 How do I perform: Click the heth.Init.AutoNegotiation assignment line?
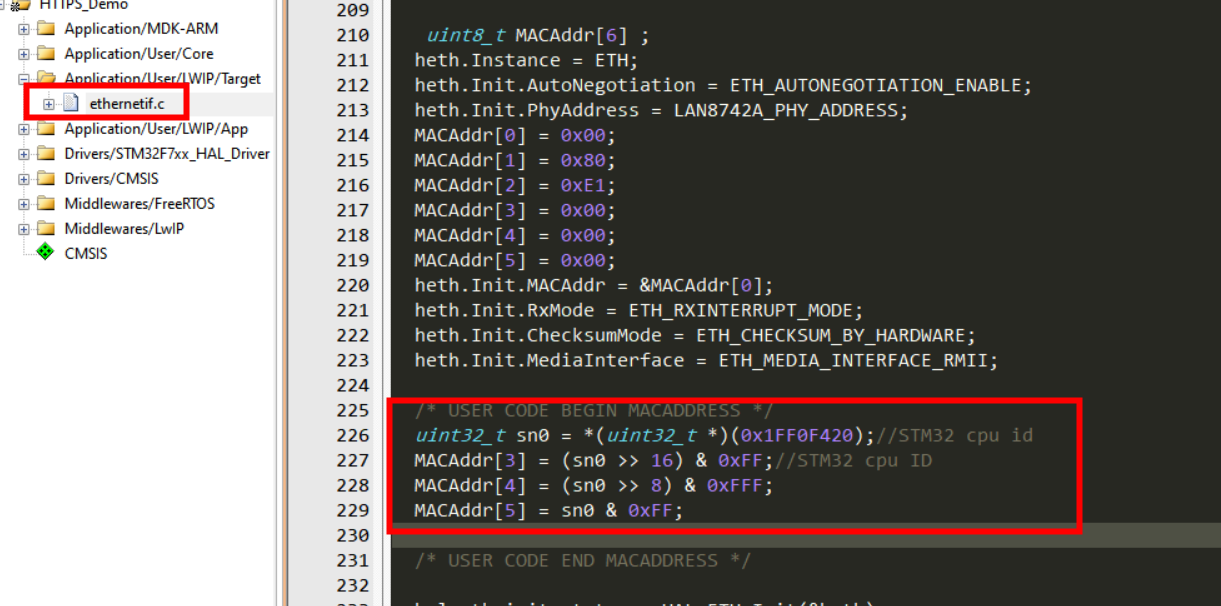723,85
